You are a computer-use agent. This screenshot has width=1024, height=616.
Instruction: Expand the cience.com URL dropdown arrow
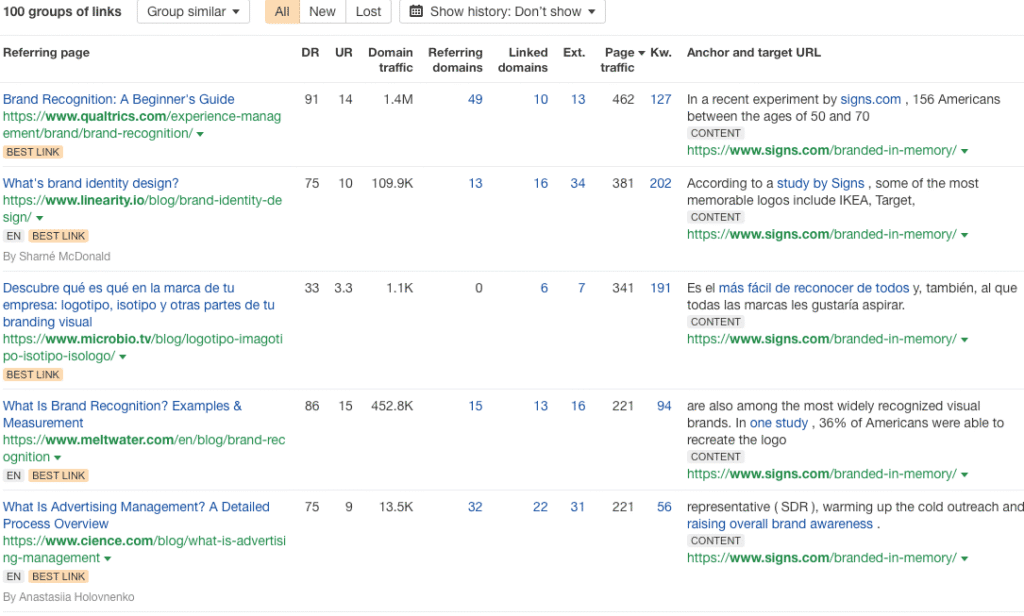coord(107,559)
